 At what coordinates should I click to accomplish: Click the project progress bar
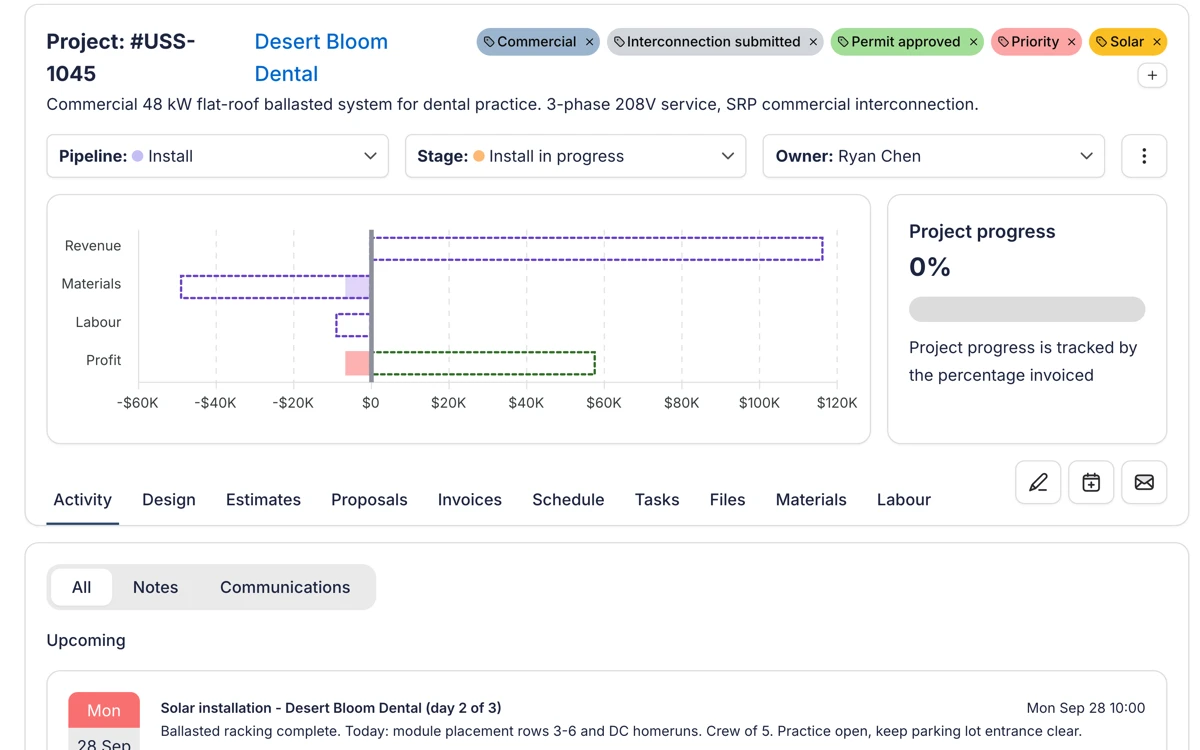pos(1027,309)
